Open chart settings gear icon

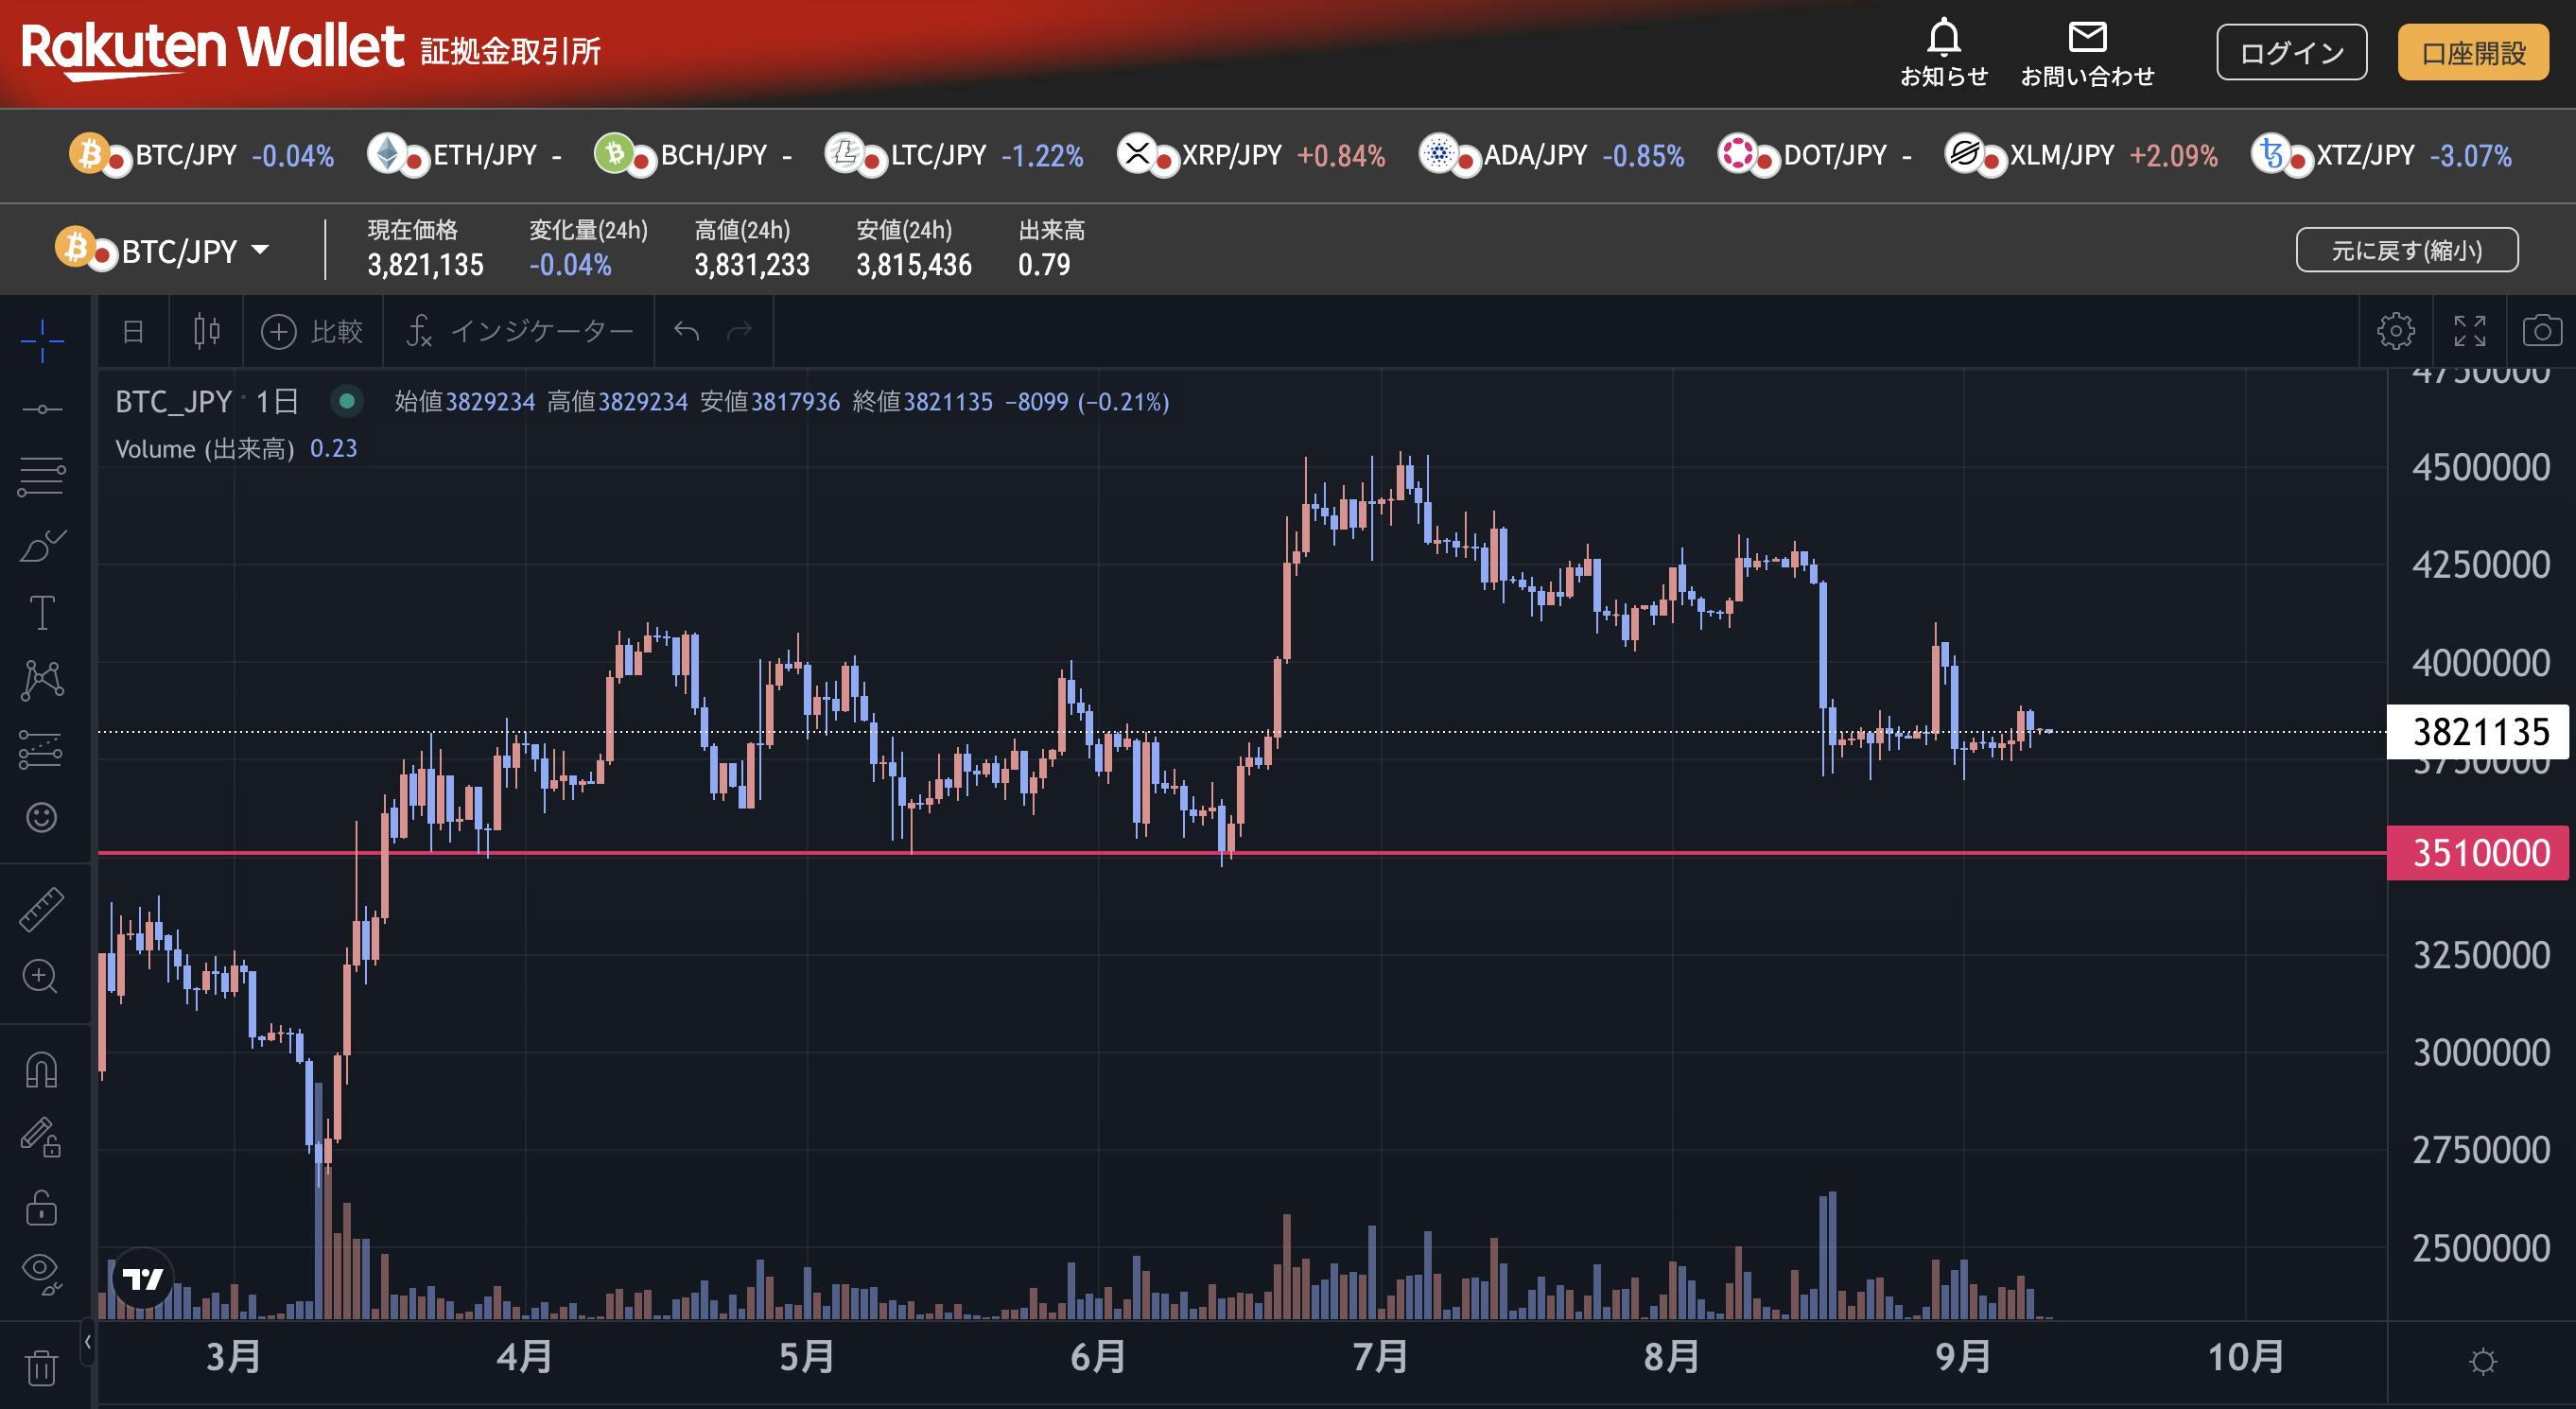2395,331
